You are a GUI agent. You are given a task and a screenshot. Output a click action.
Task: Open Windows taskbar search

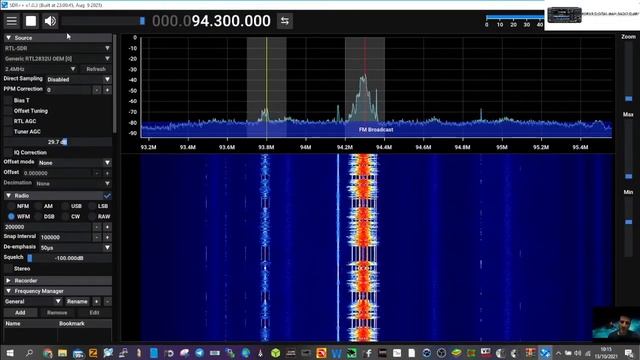[29, 353]
